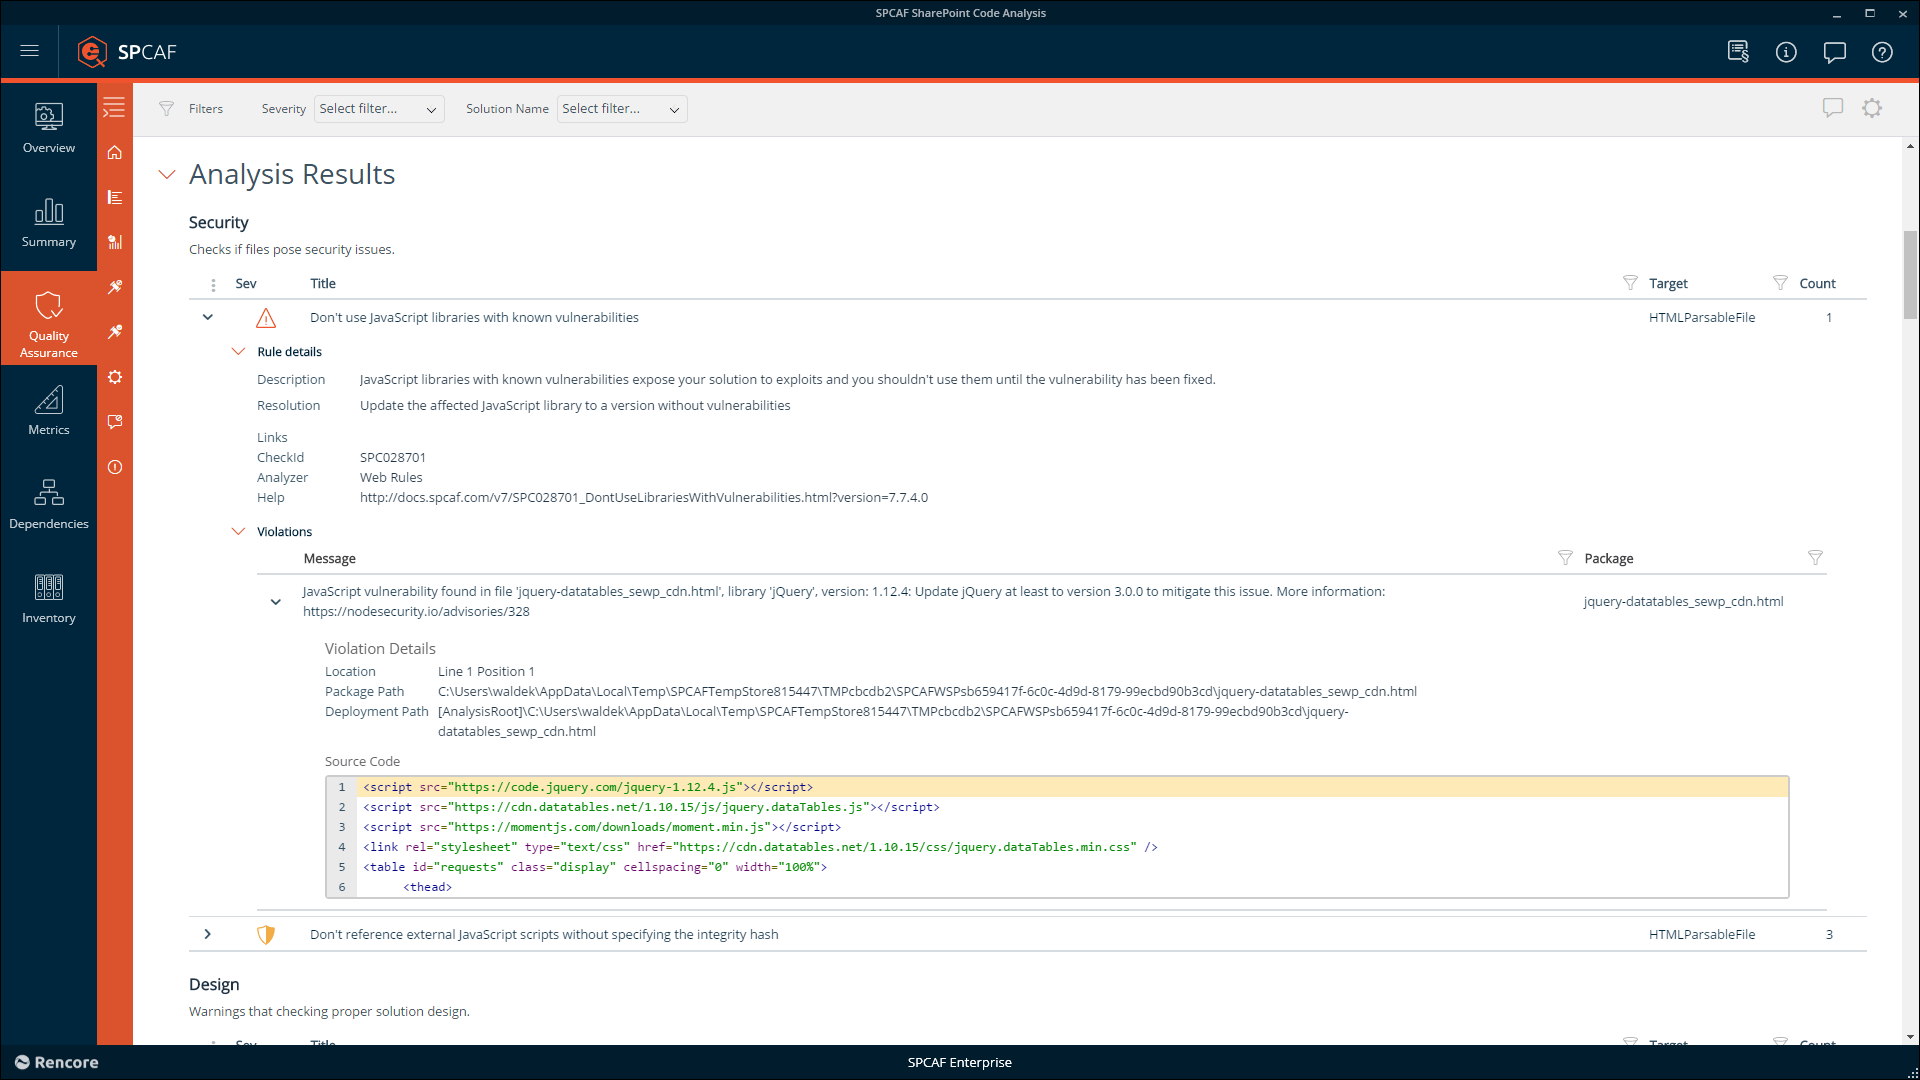Screen dimensions: 1920x1080
Task: Click the nodesecurity.io advisory link
Action: 415,611
